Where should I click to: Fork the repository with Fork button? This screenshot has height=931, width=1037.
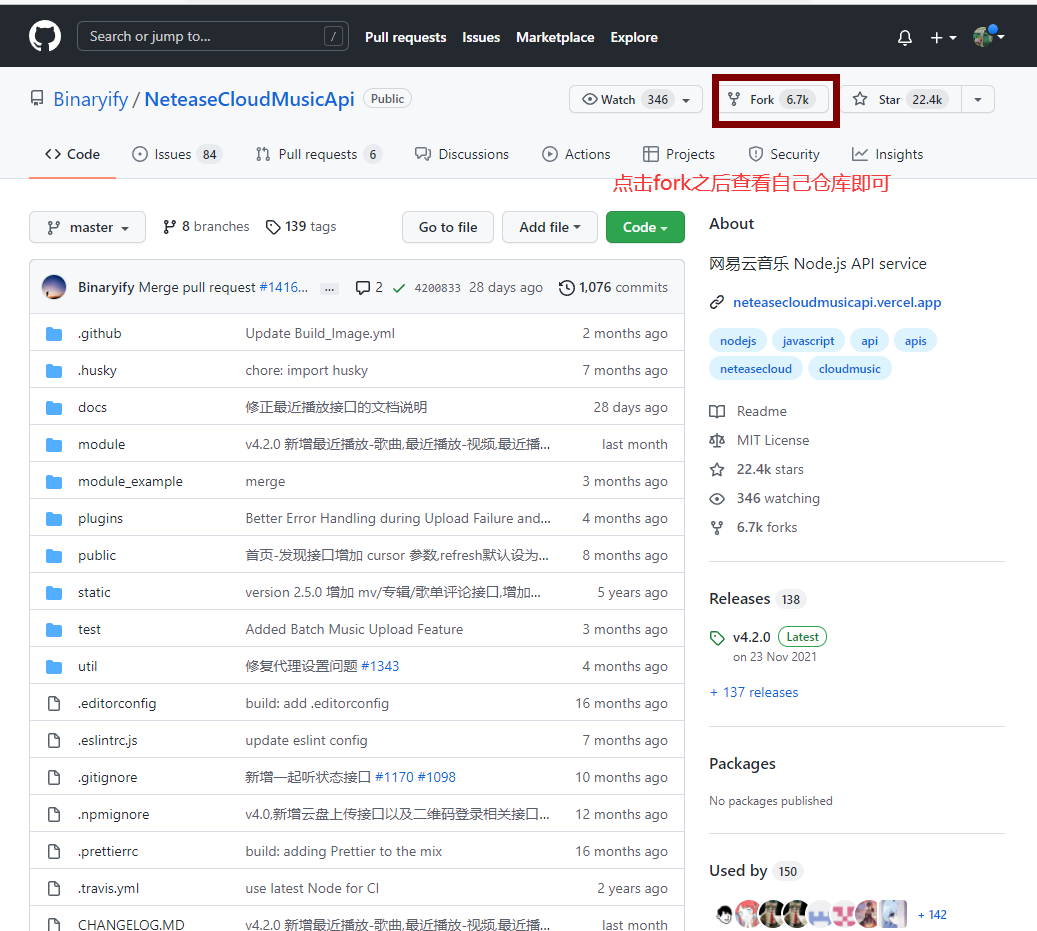point(776,99)
